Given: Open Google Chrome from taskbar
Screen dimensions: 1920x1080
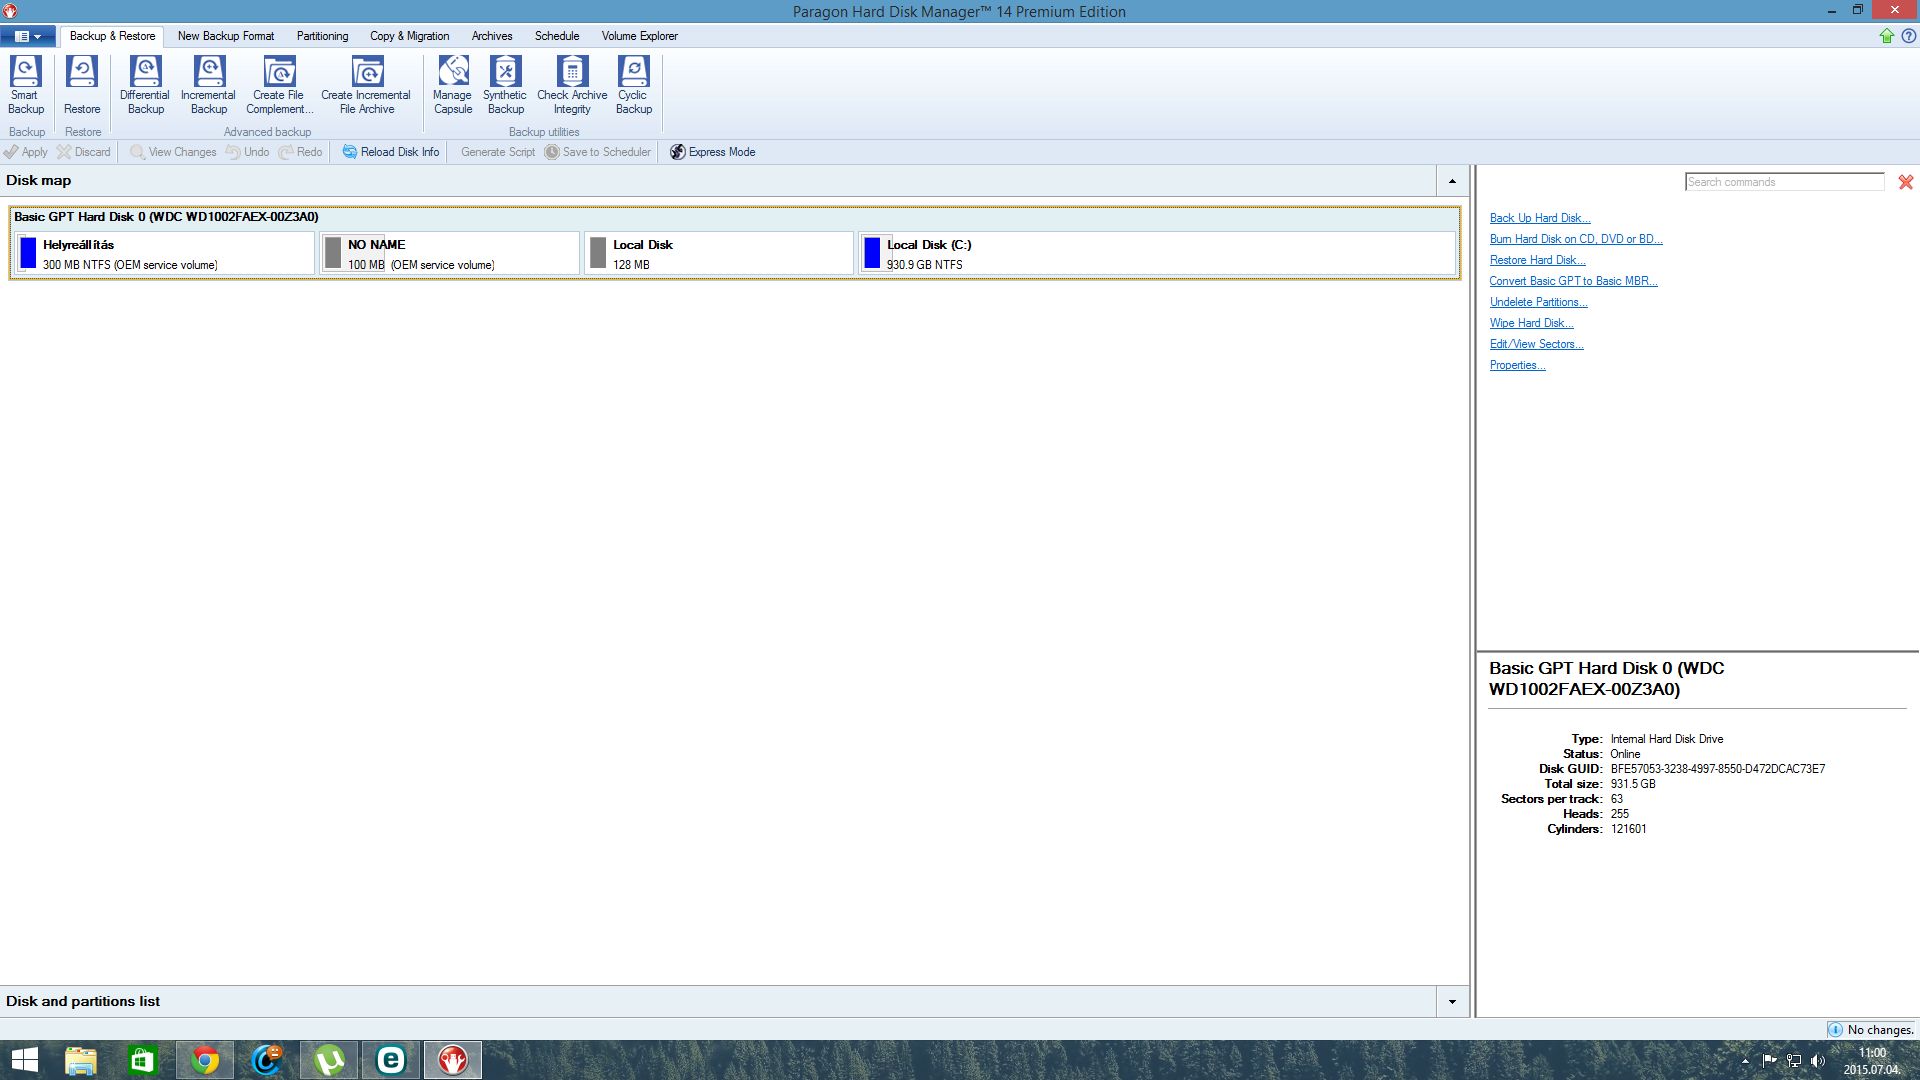Looking at the screenshot, I should (205, 1060).
